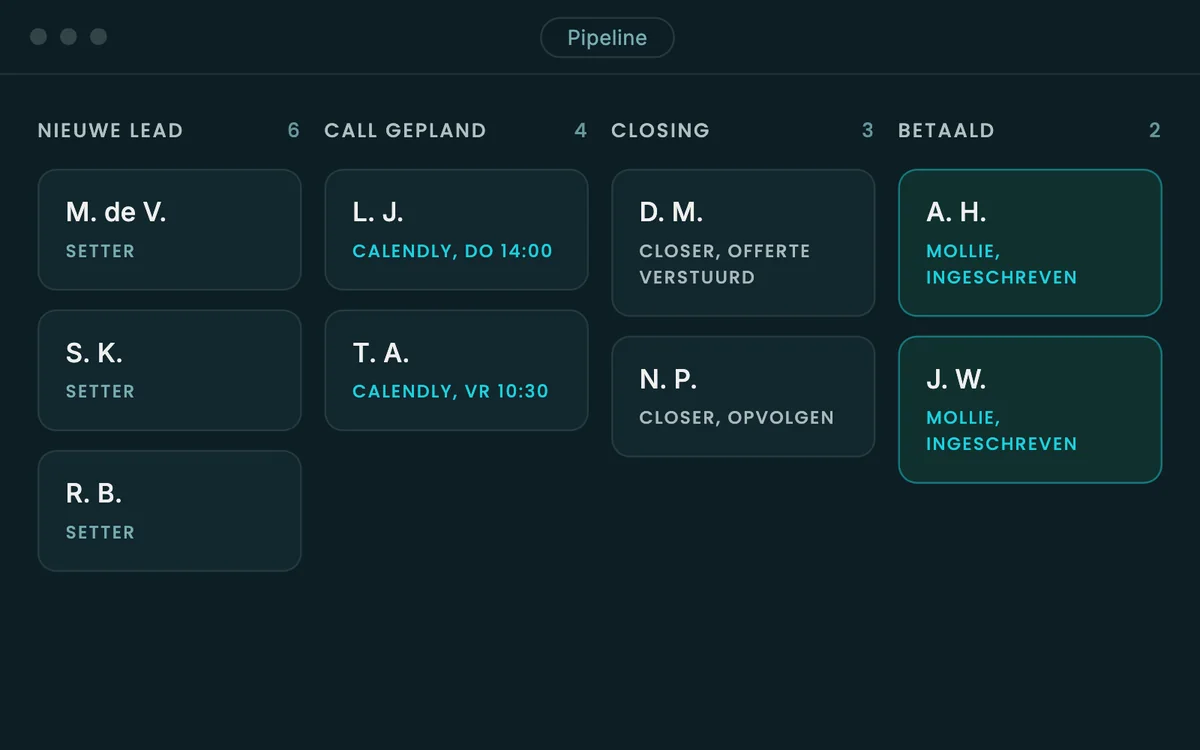Click 'CALENDLY, VR 10:30' text

[450, 391]
